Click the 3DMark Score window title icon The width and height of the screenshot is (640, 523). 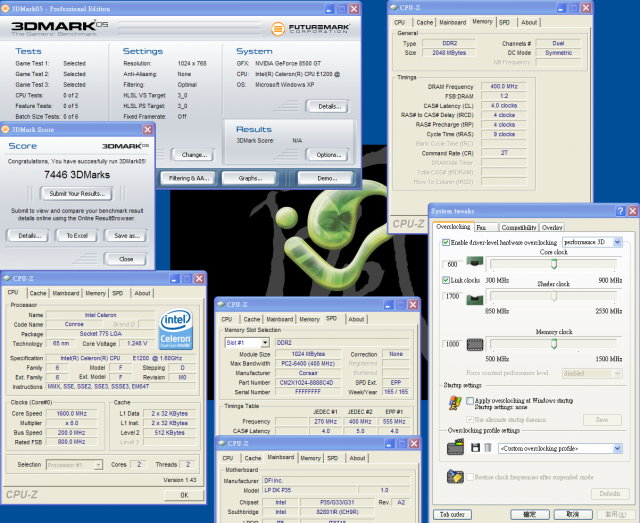pos(5,129)
